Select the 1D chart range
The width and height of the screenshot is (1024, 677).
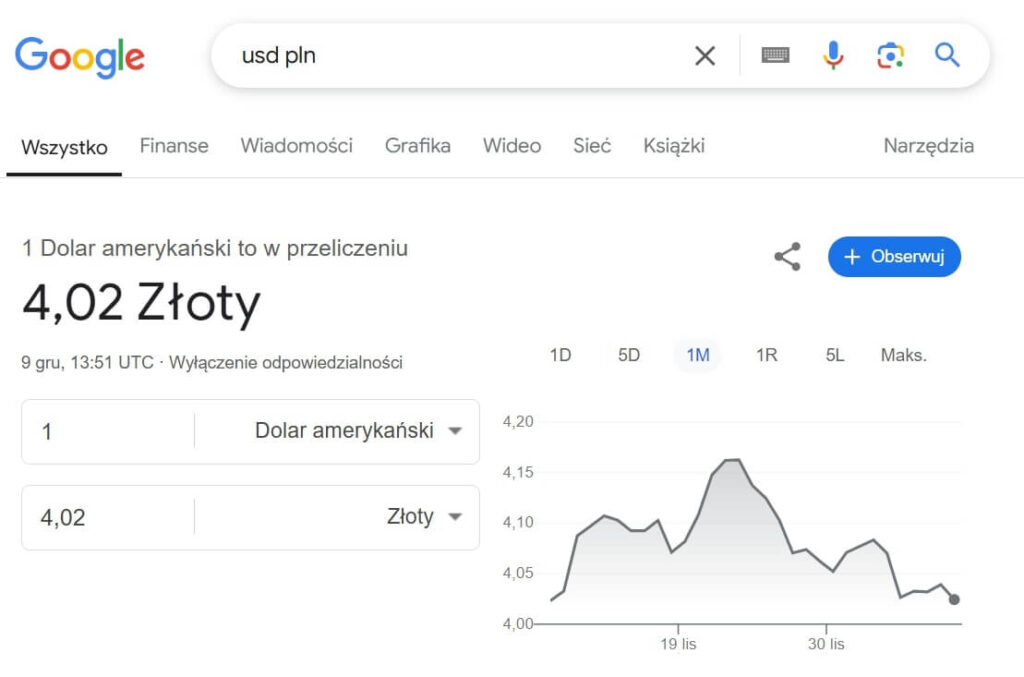pos(561,355)
